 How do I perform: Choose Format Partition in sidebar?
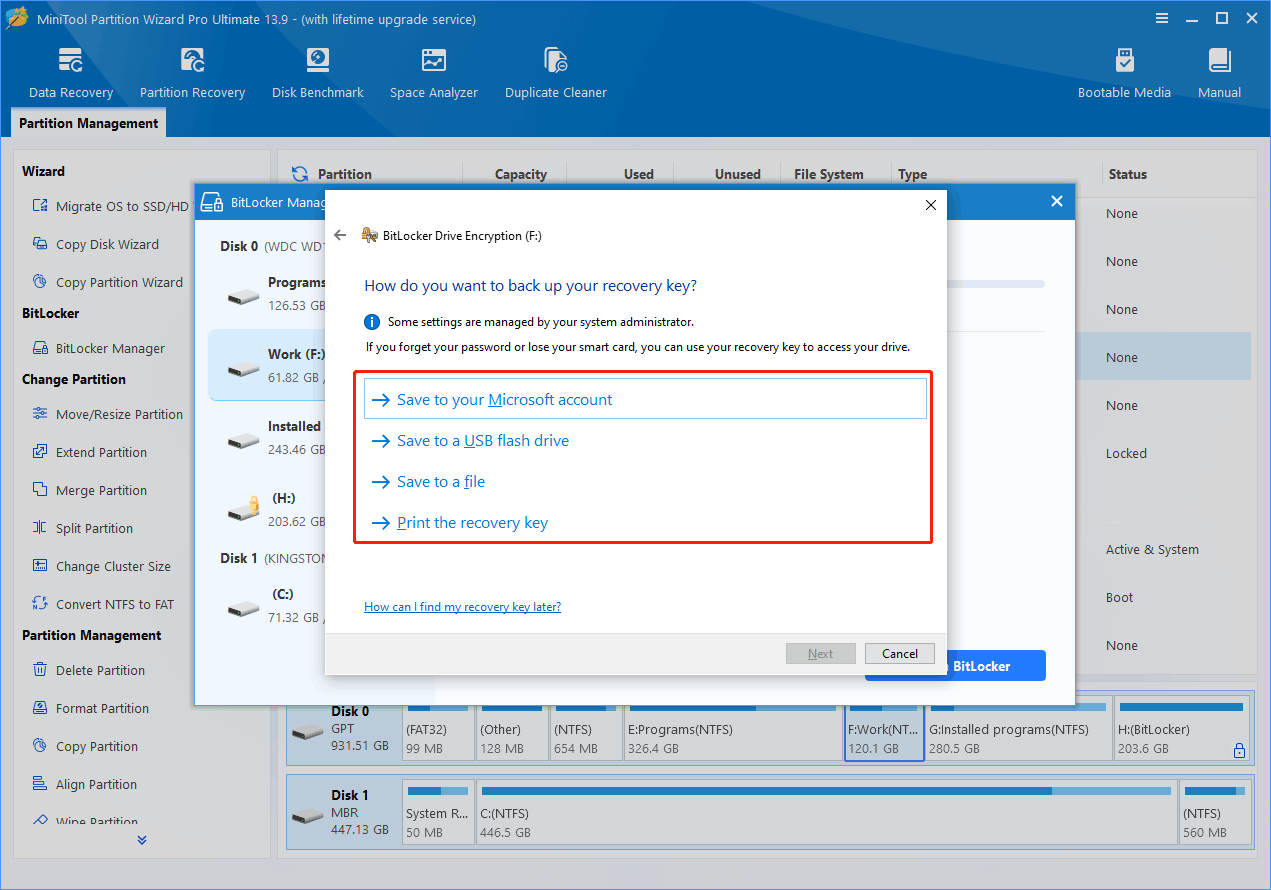(91, 708)
